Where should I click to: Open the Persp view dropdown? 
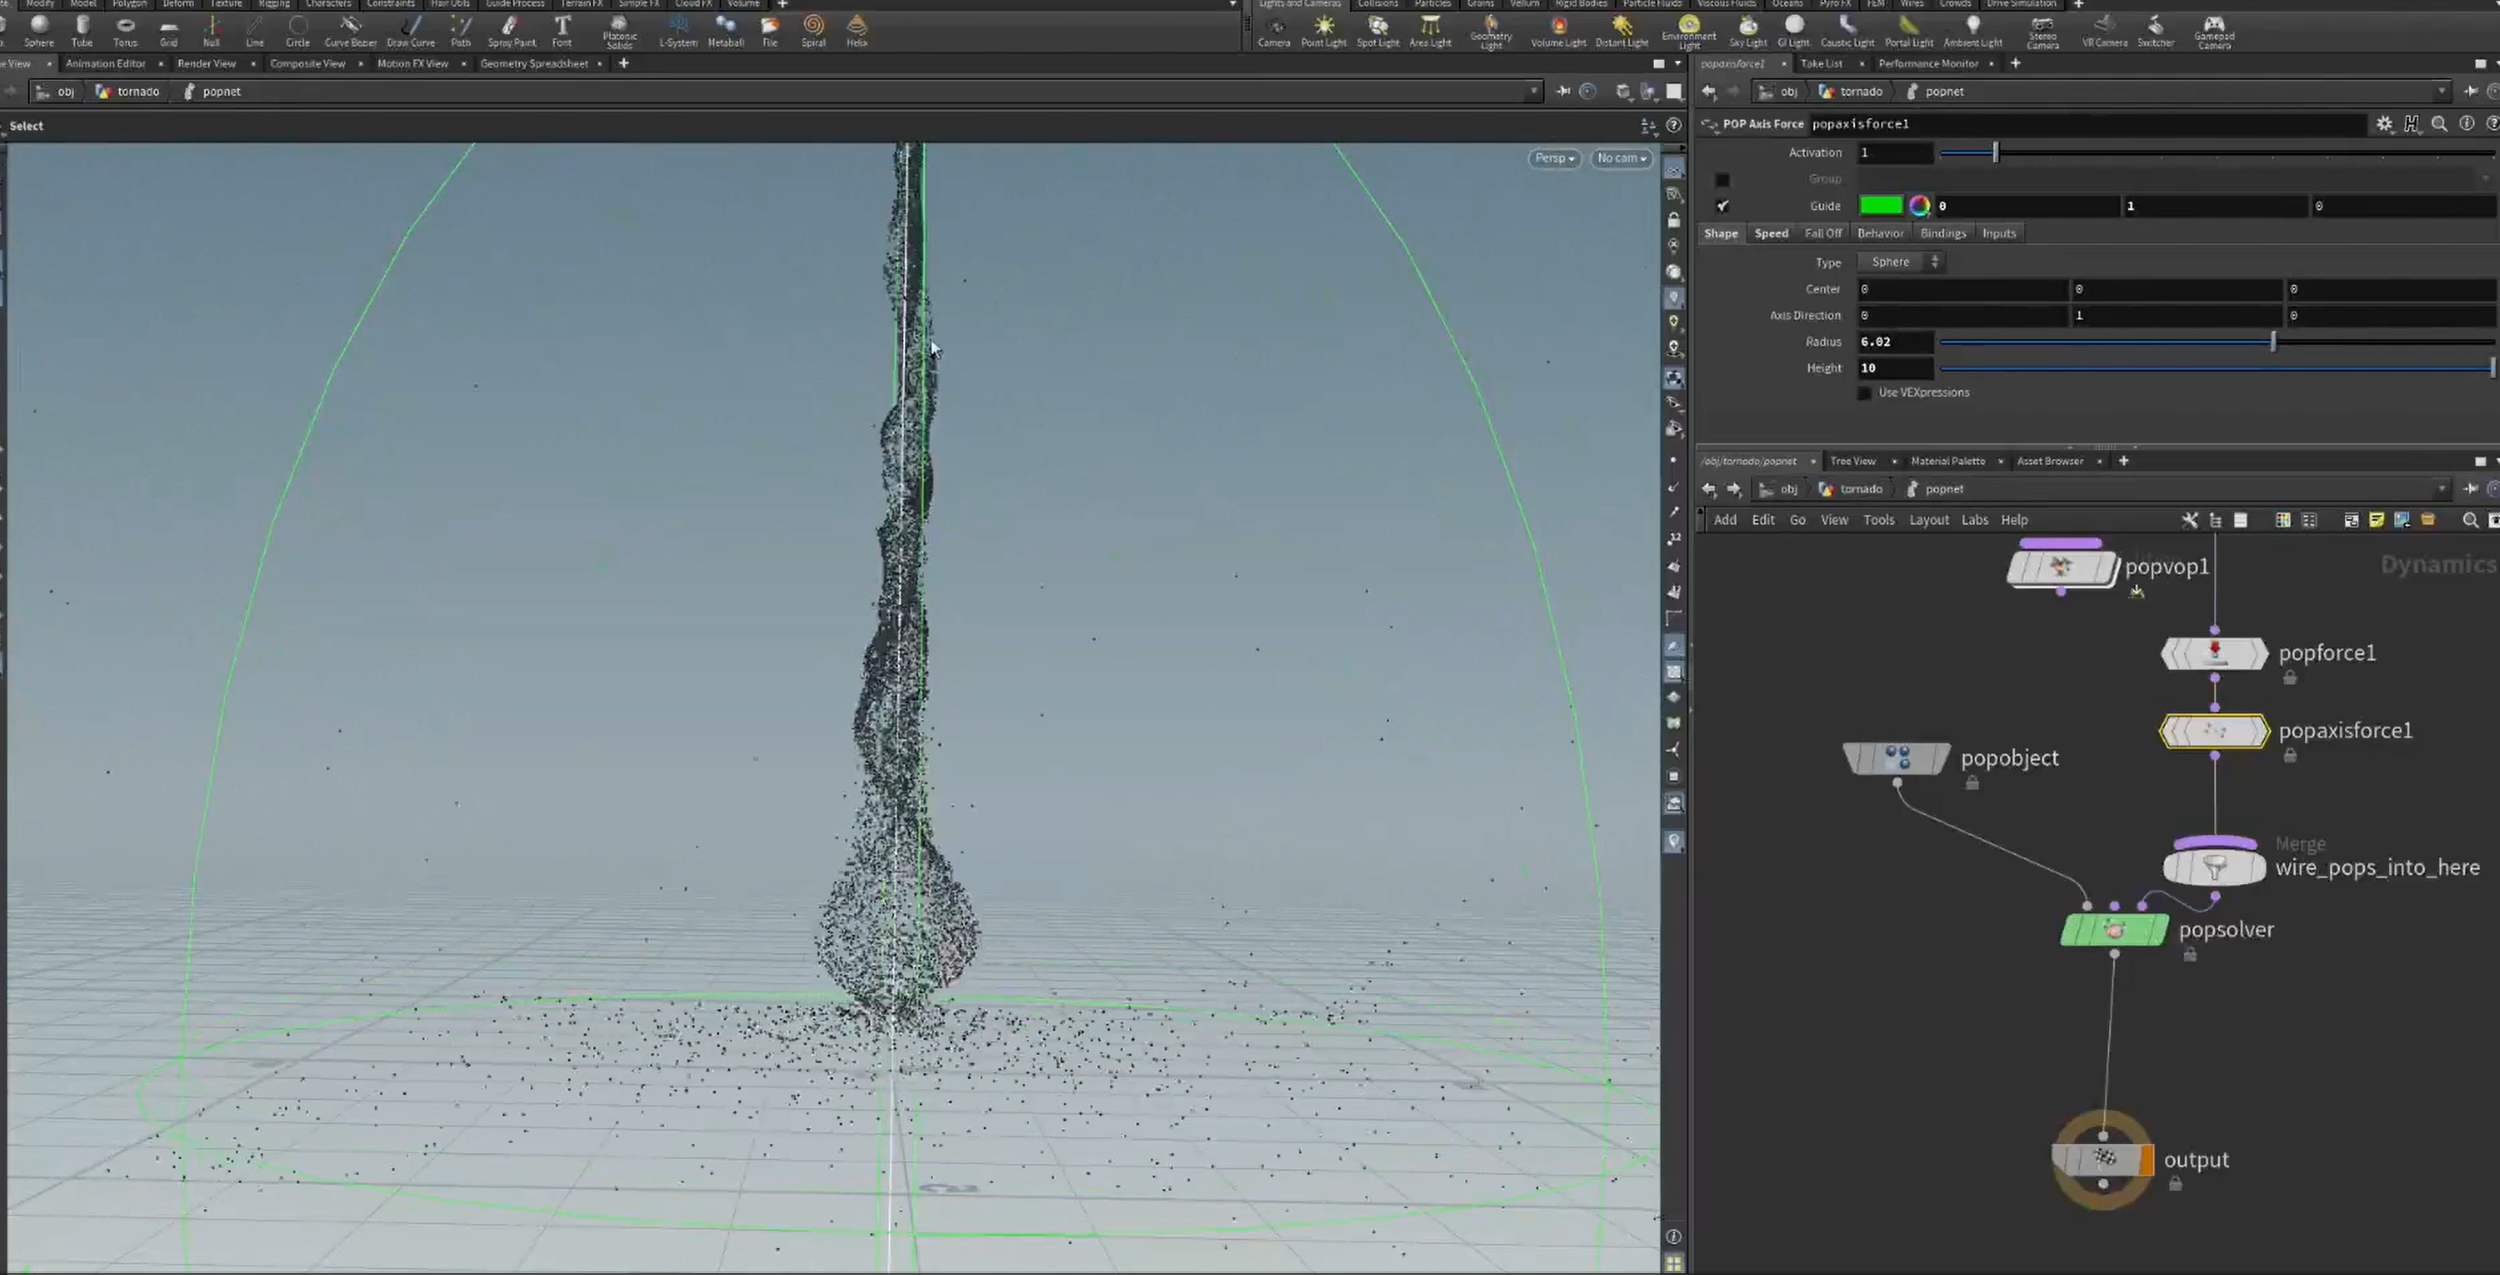point(1553,158)
